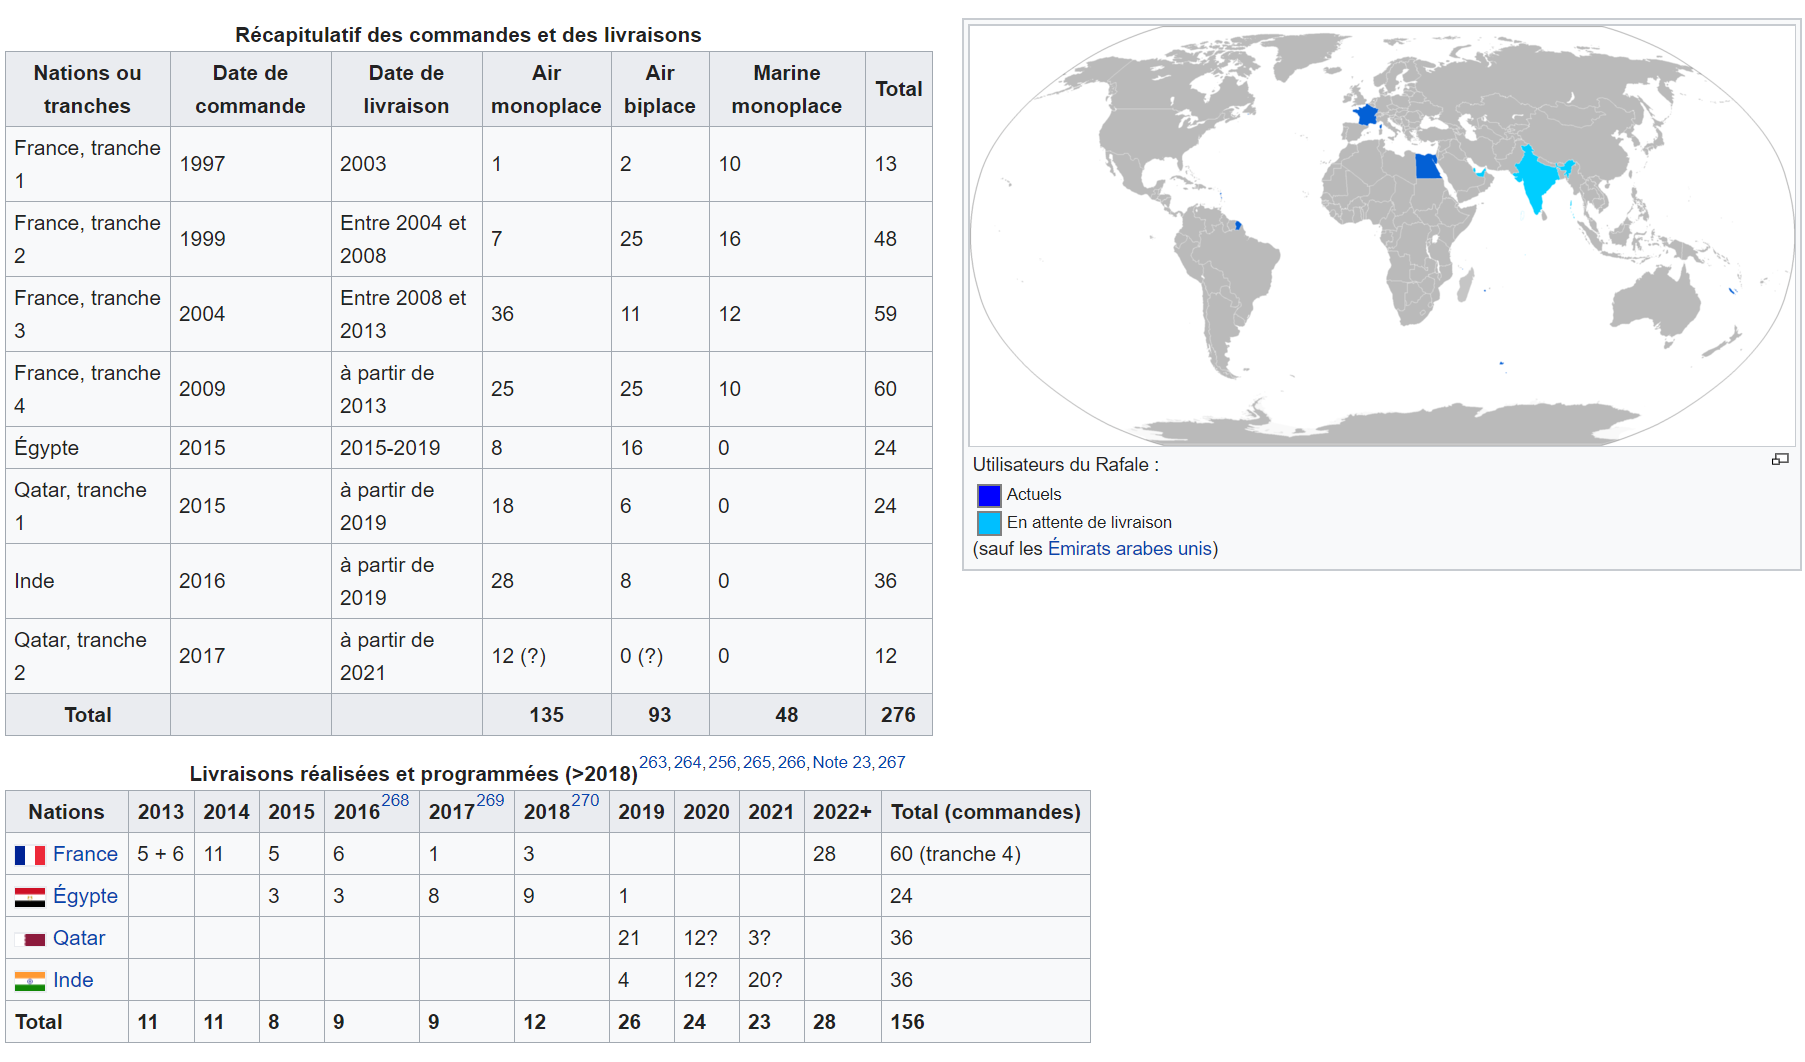The width and height of the screenshot is (1805, 1062).
Task: Open the France link in deliveries table
Action: pyautogui.click(x=85, y=854)
